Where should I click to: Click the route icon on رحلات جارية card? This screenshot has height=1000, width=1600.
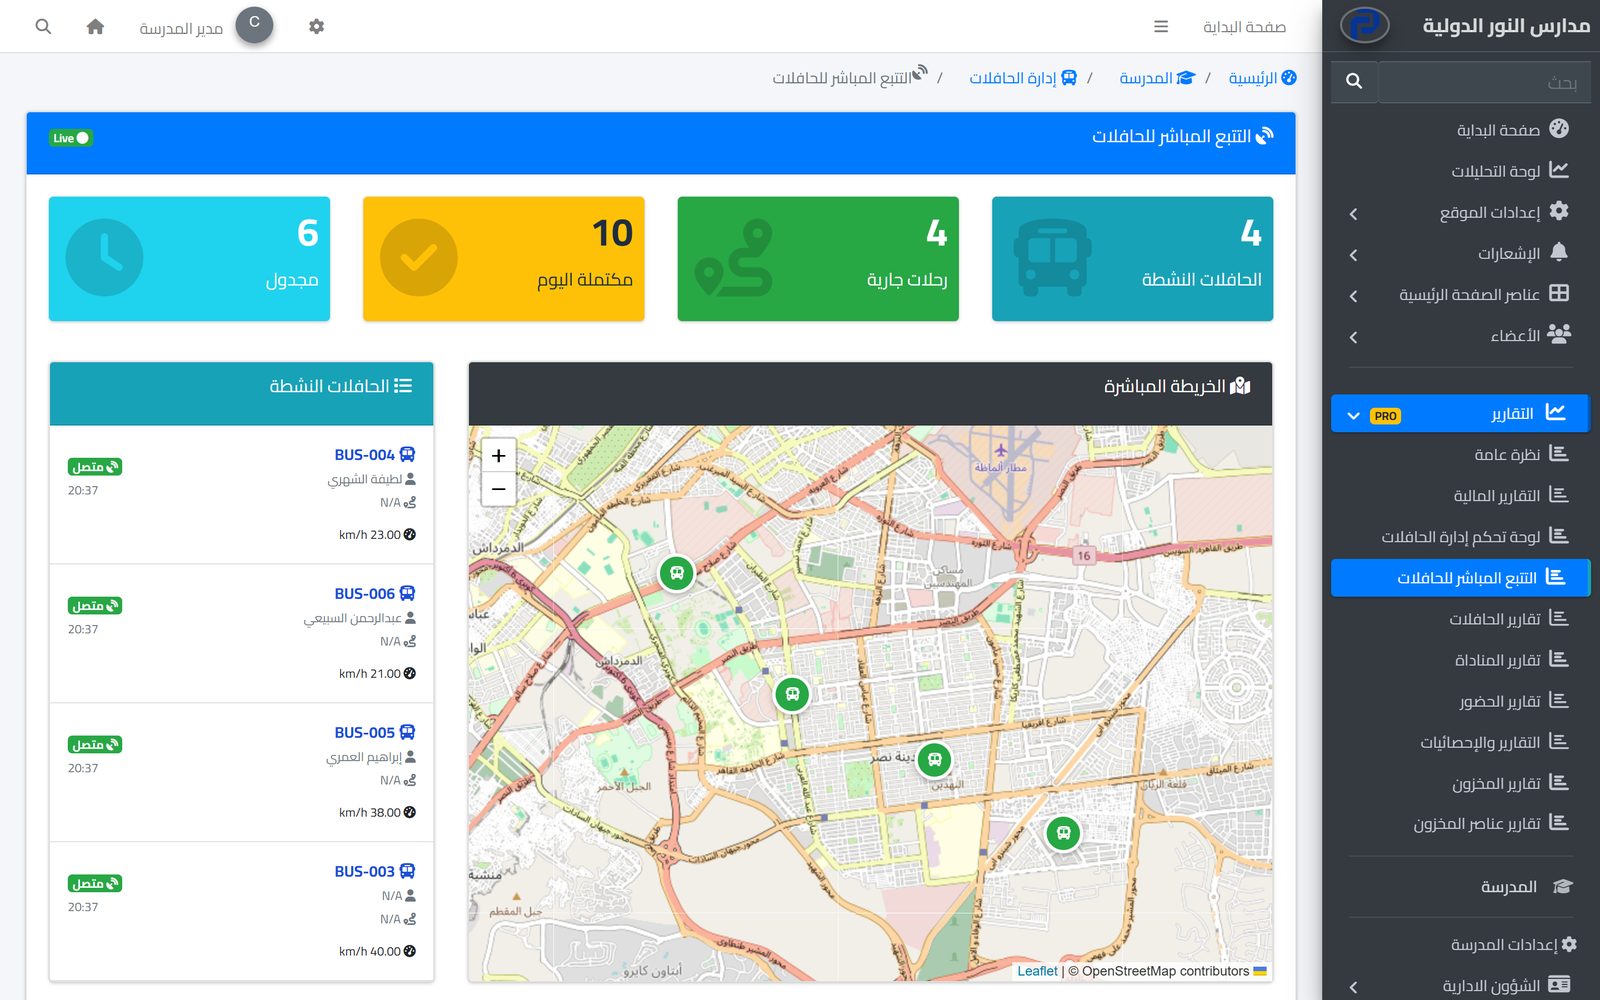[734, 258]
